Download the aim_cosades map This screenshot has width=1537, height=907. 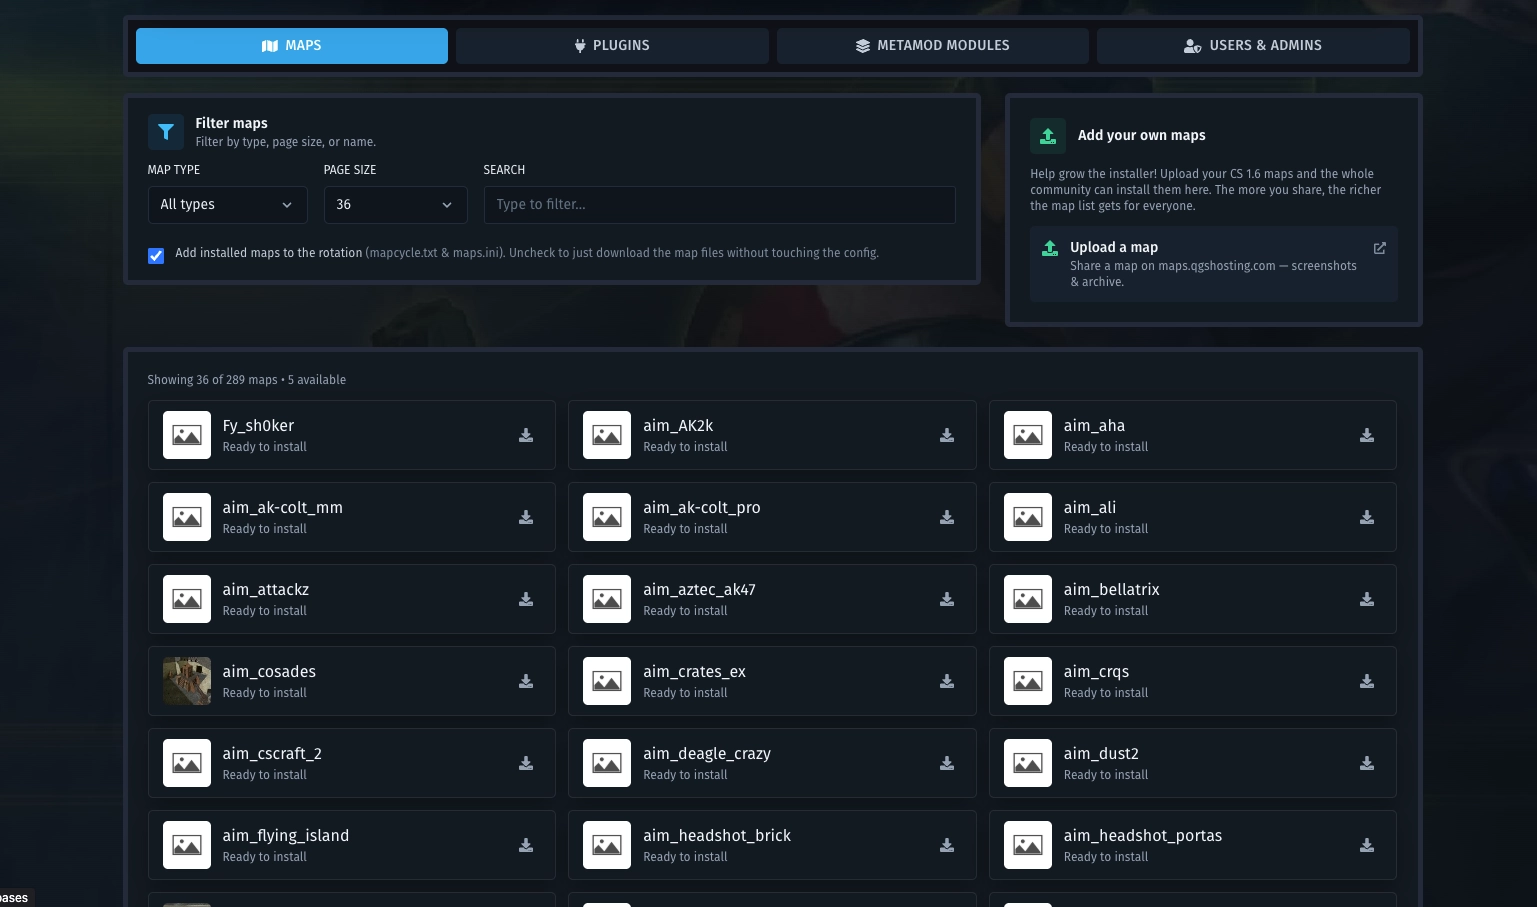(x=526, y=681)
